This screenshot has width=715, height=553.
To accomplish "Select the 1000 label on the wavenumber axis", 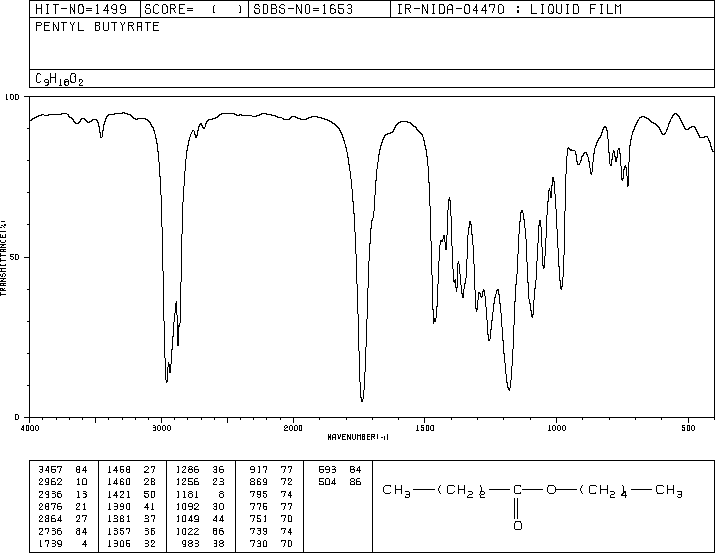I will [x=556, y=428].
